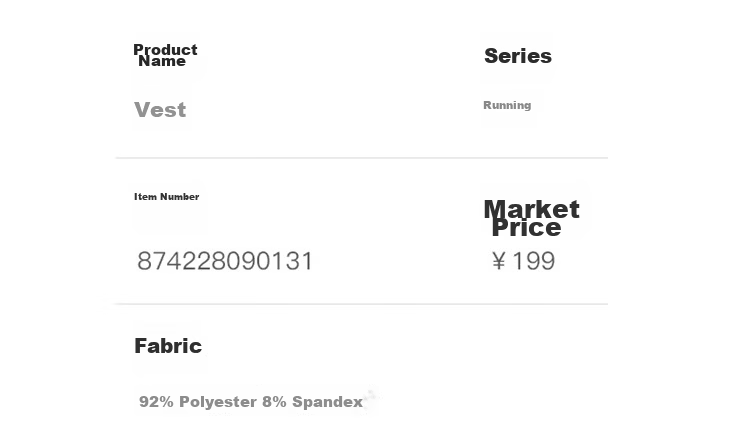Click the word Market in heading

coord(531,209)
